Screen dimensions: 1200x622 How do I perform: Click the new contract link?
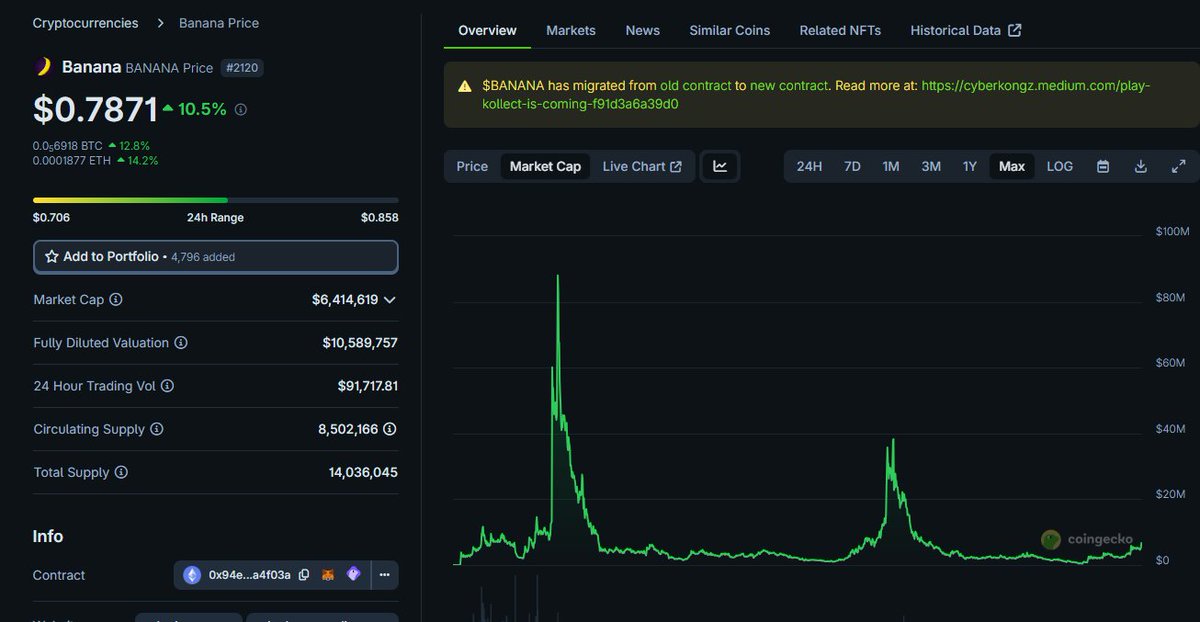[789, 86]
